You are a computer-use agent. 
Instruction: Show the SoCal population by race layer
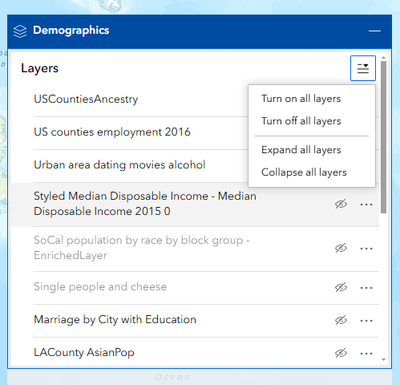pos(341,248)
